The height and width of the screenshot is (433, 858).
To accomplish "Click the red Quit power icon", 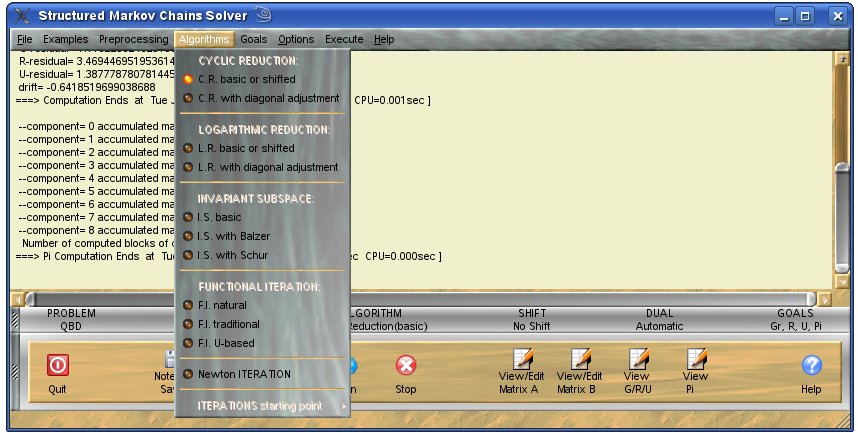I will pyautogui.click(x=58, y=366).
